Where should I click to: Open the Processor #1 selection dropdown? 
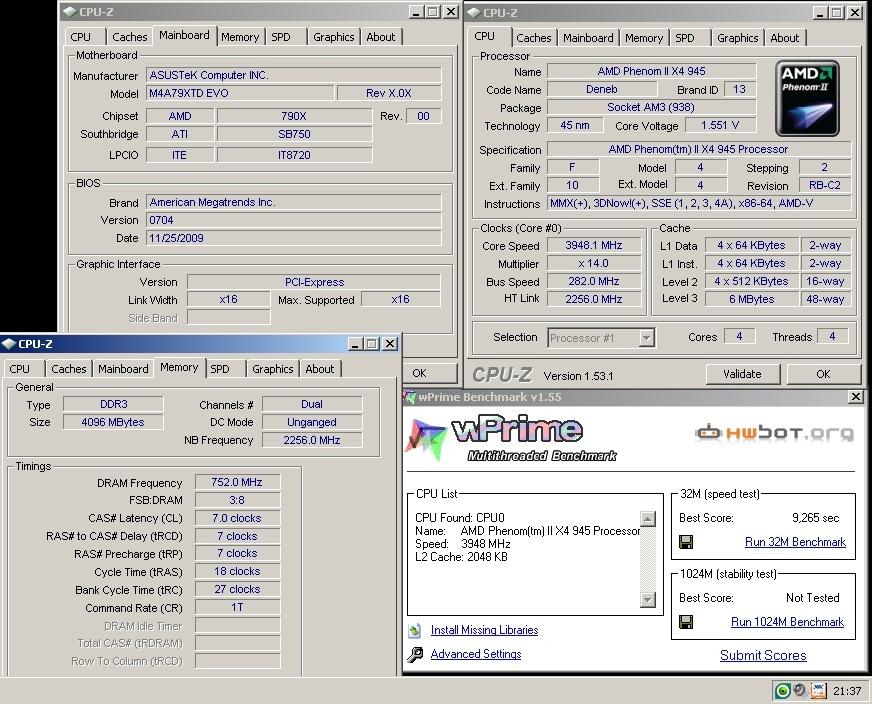(x=646, y=338)
